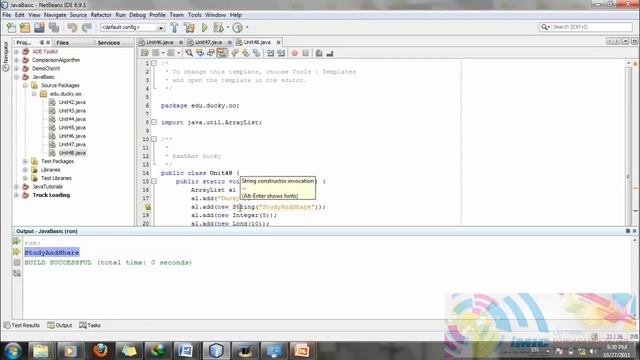The width and height of the screenshot is (640, 360).
Task: Click the Shift Line Left editor icon
Action: [x=270, y=53]
